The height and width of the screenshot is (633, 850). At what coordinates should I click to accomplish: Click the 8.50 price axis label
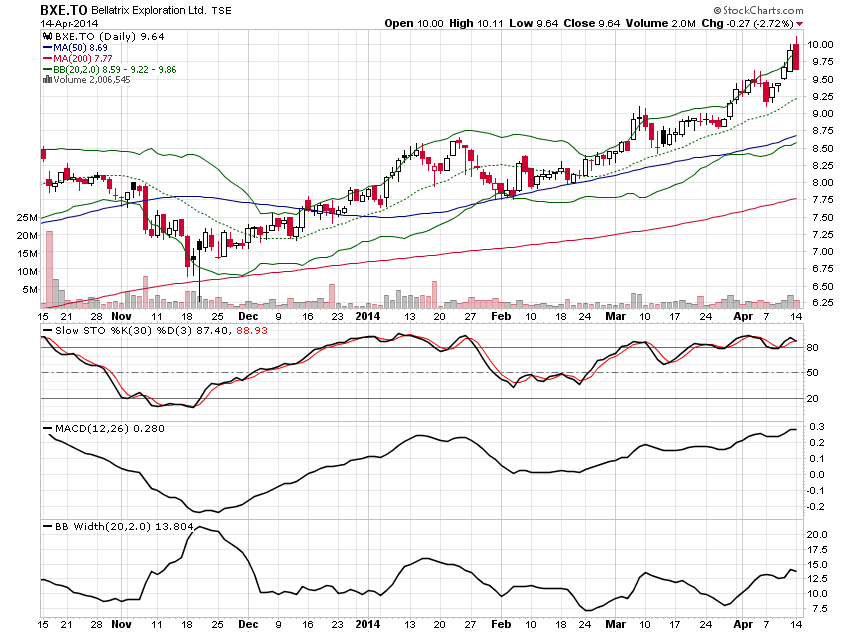[x=822, y=148]
